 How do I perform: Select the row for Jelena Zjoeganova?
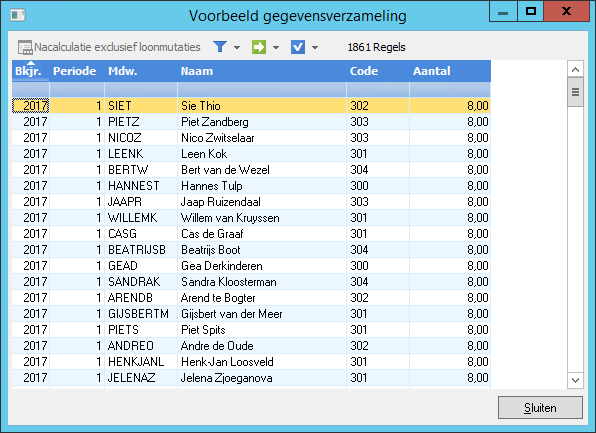click(251, 377)
